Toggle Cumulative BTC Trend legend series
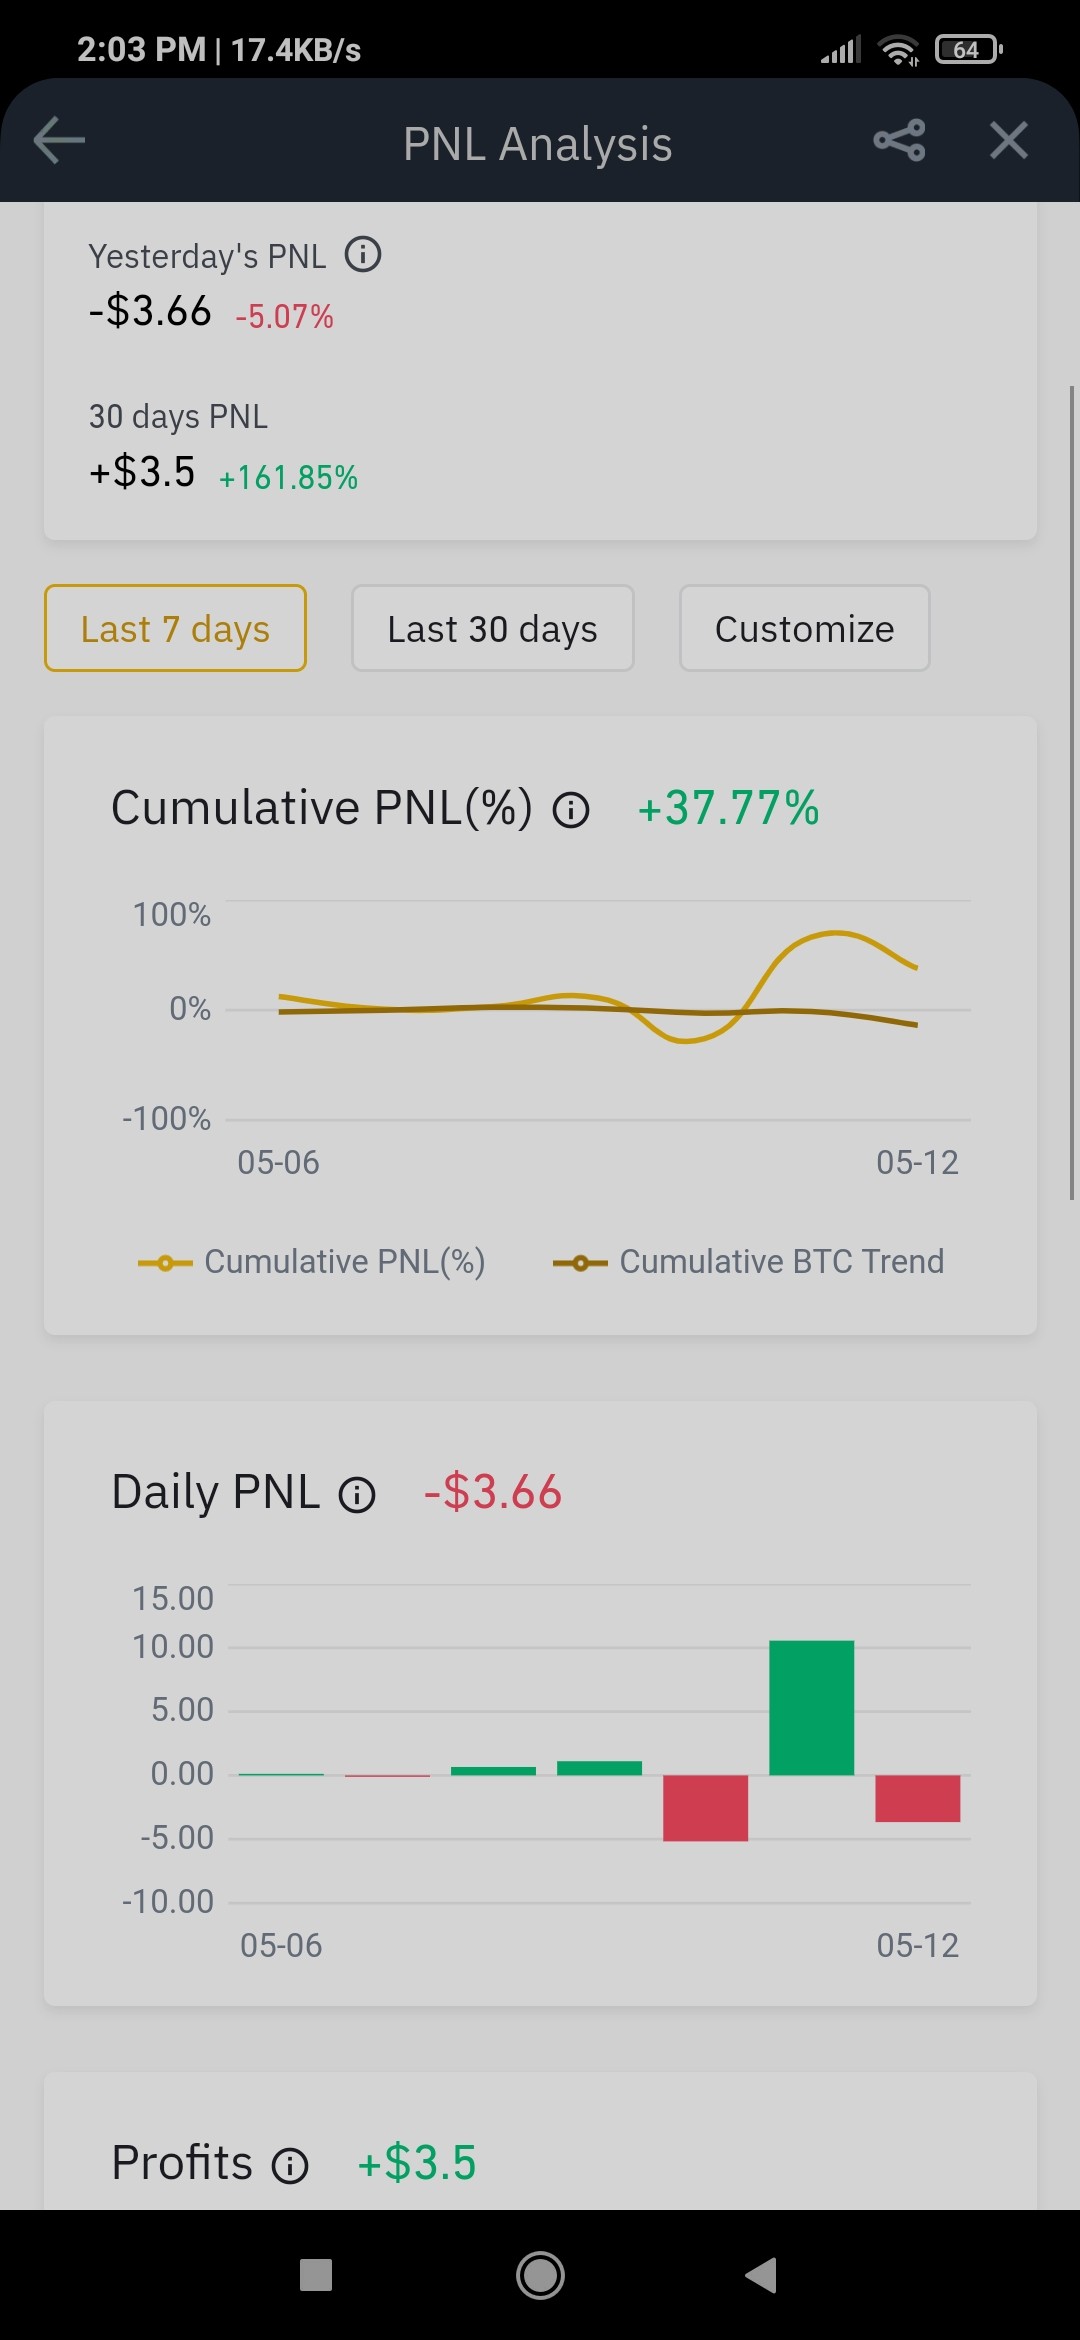Screen dimensions: 1080x2340 pyautogui.click(x=748, y=1262)
